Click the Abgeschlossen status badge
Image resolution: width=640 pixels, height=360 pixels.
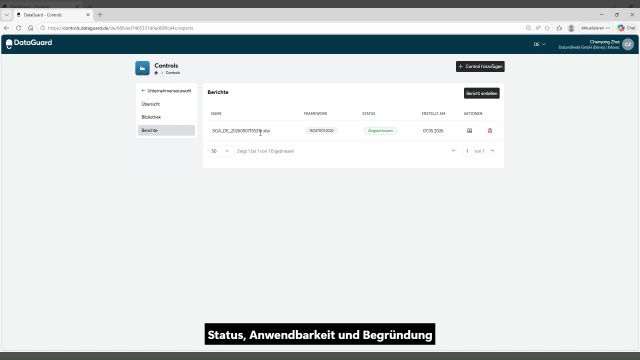click(380, 131)
